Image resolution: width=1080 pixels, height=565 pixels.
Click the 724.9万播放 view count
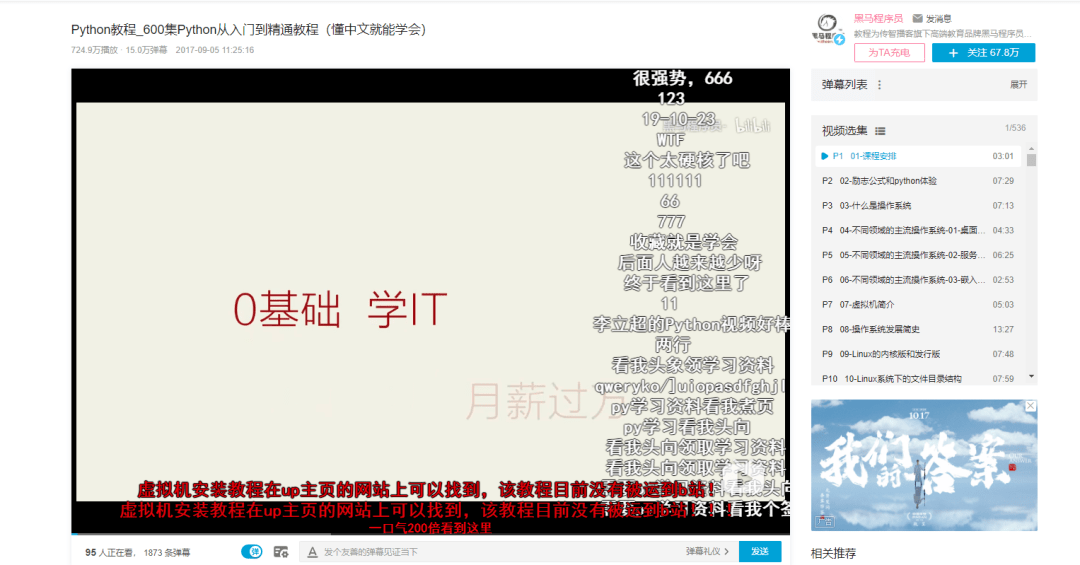click(x=94, y=50)
